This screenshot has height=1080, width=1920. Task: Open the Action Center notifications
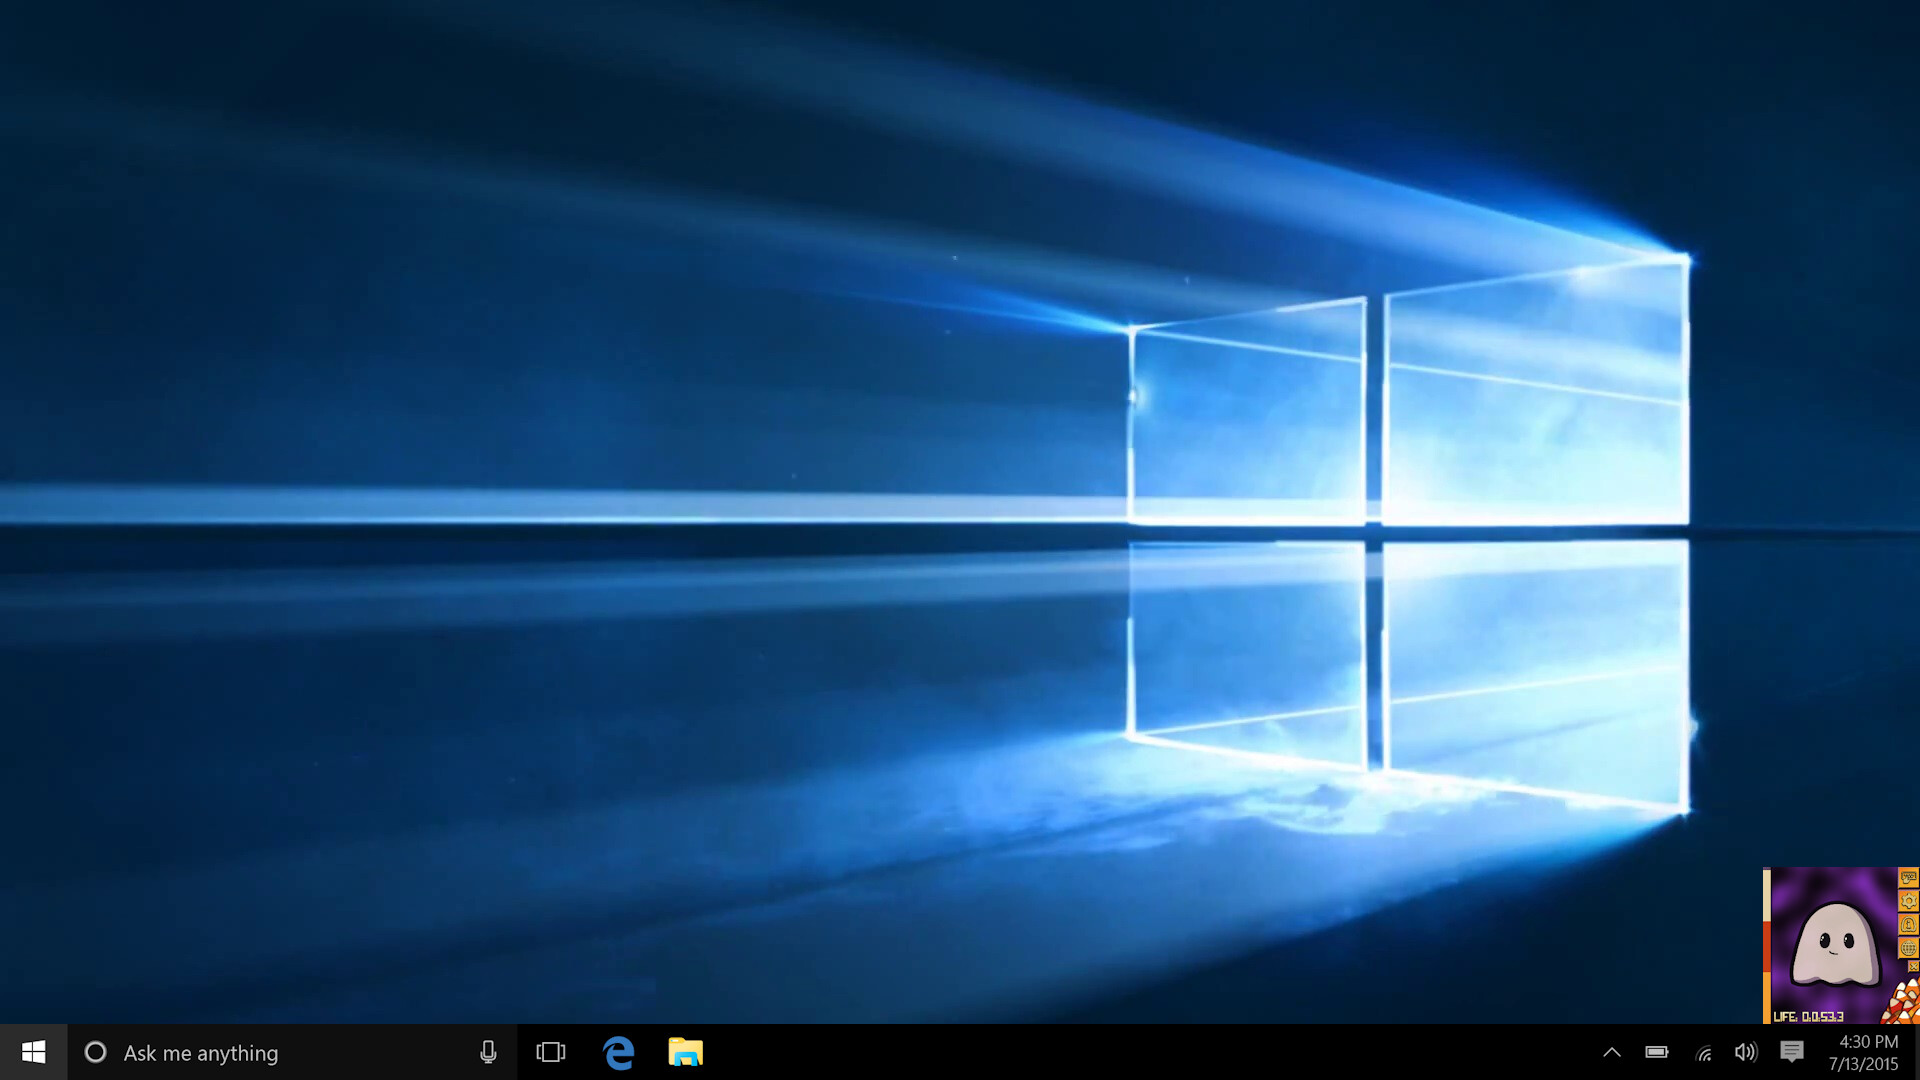[x=1791, y=1052]
